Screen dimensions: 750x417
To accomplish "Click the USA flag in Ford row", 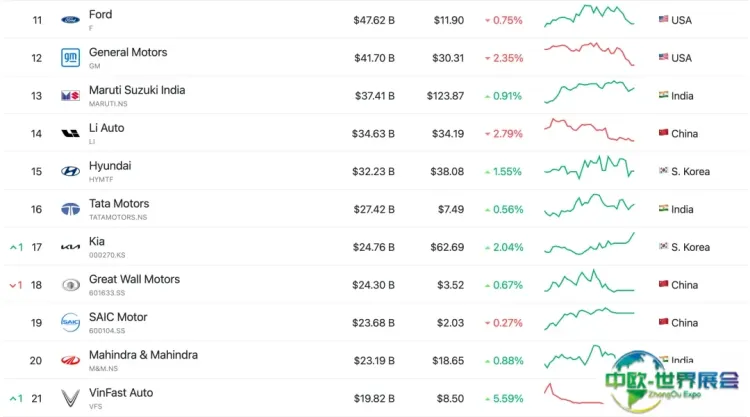I will pyautogui.click(x=663, y=20).
